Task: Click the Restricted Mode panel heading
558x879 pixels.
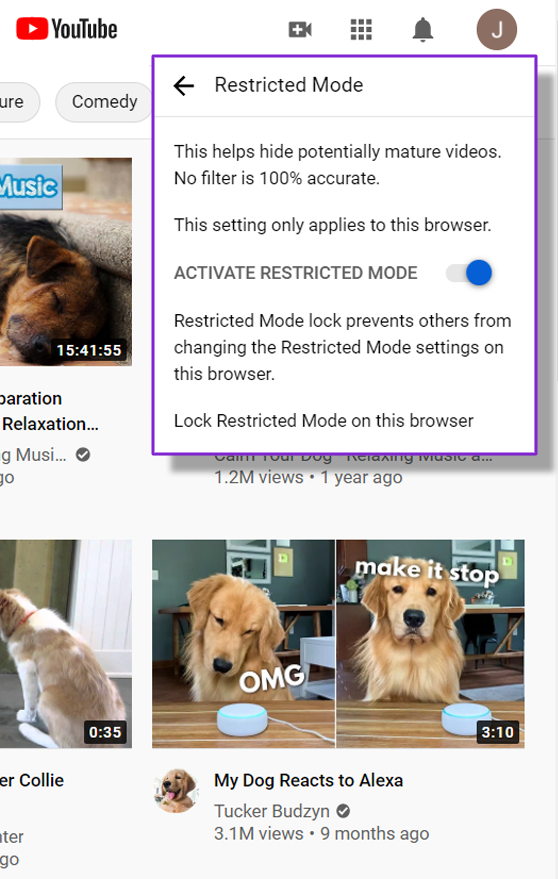Action: [289, 85]
